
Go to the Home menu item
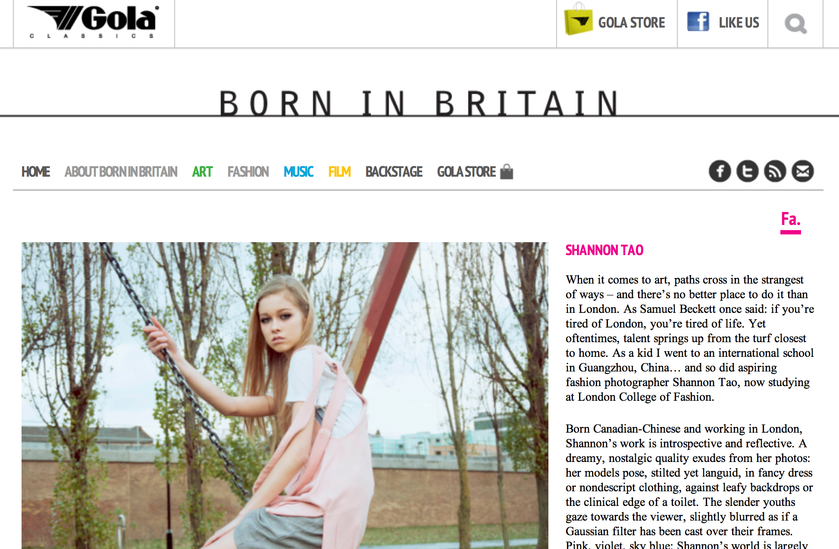click(36, 172)
